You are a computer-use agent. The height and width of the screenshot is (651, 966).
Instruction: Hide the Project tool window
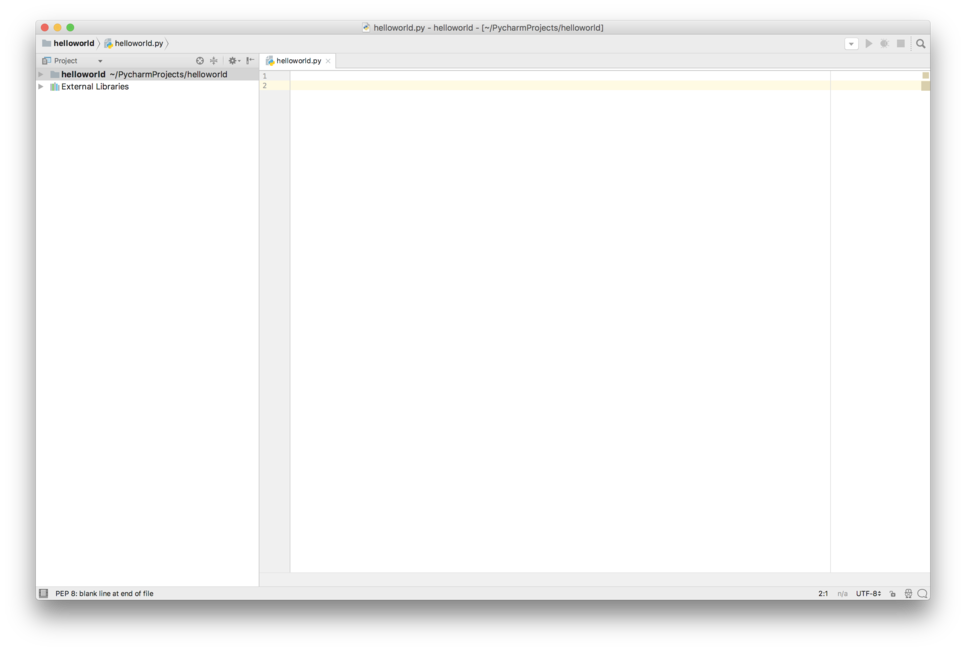pos(250,60)
